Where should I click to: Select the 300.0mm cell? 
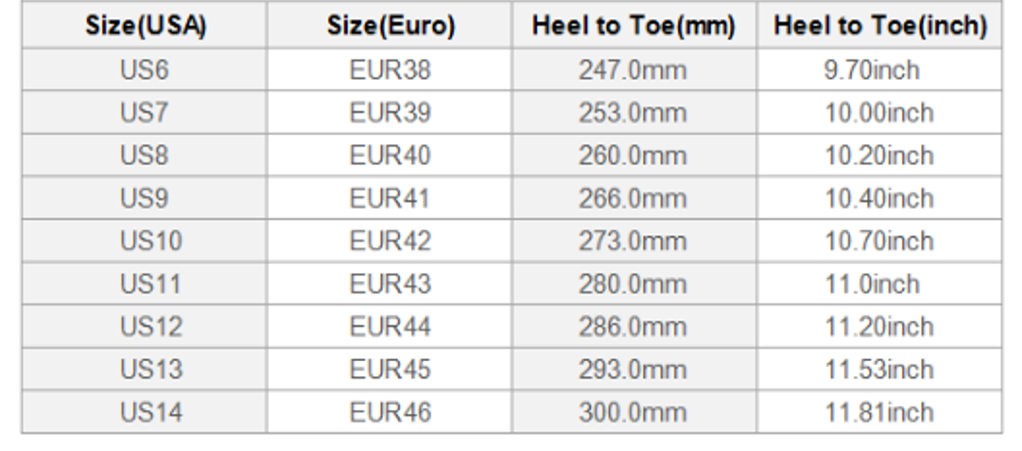[x=633, y=412]
